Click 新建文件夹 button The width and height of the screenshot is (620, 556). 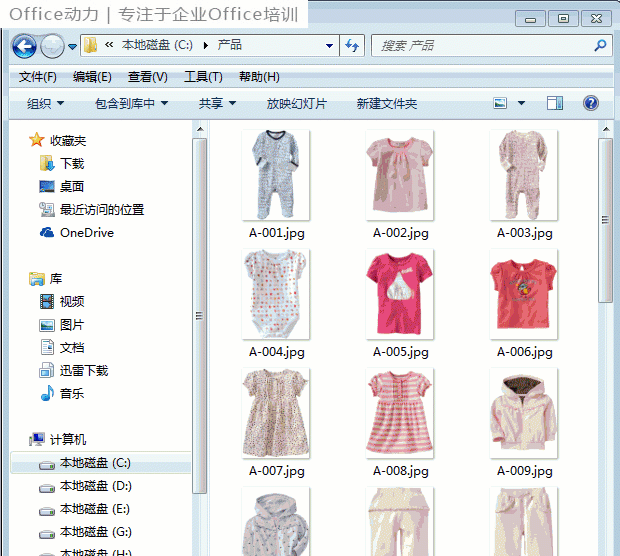(x=387, y=104)
